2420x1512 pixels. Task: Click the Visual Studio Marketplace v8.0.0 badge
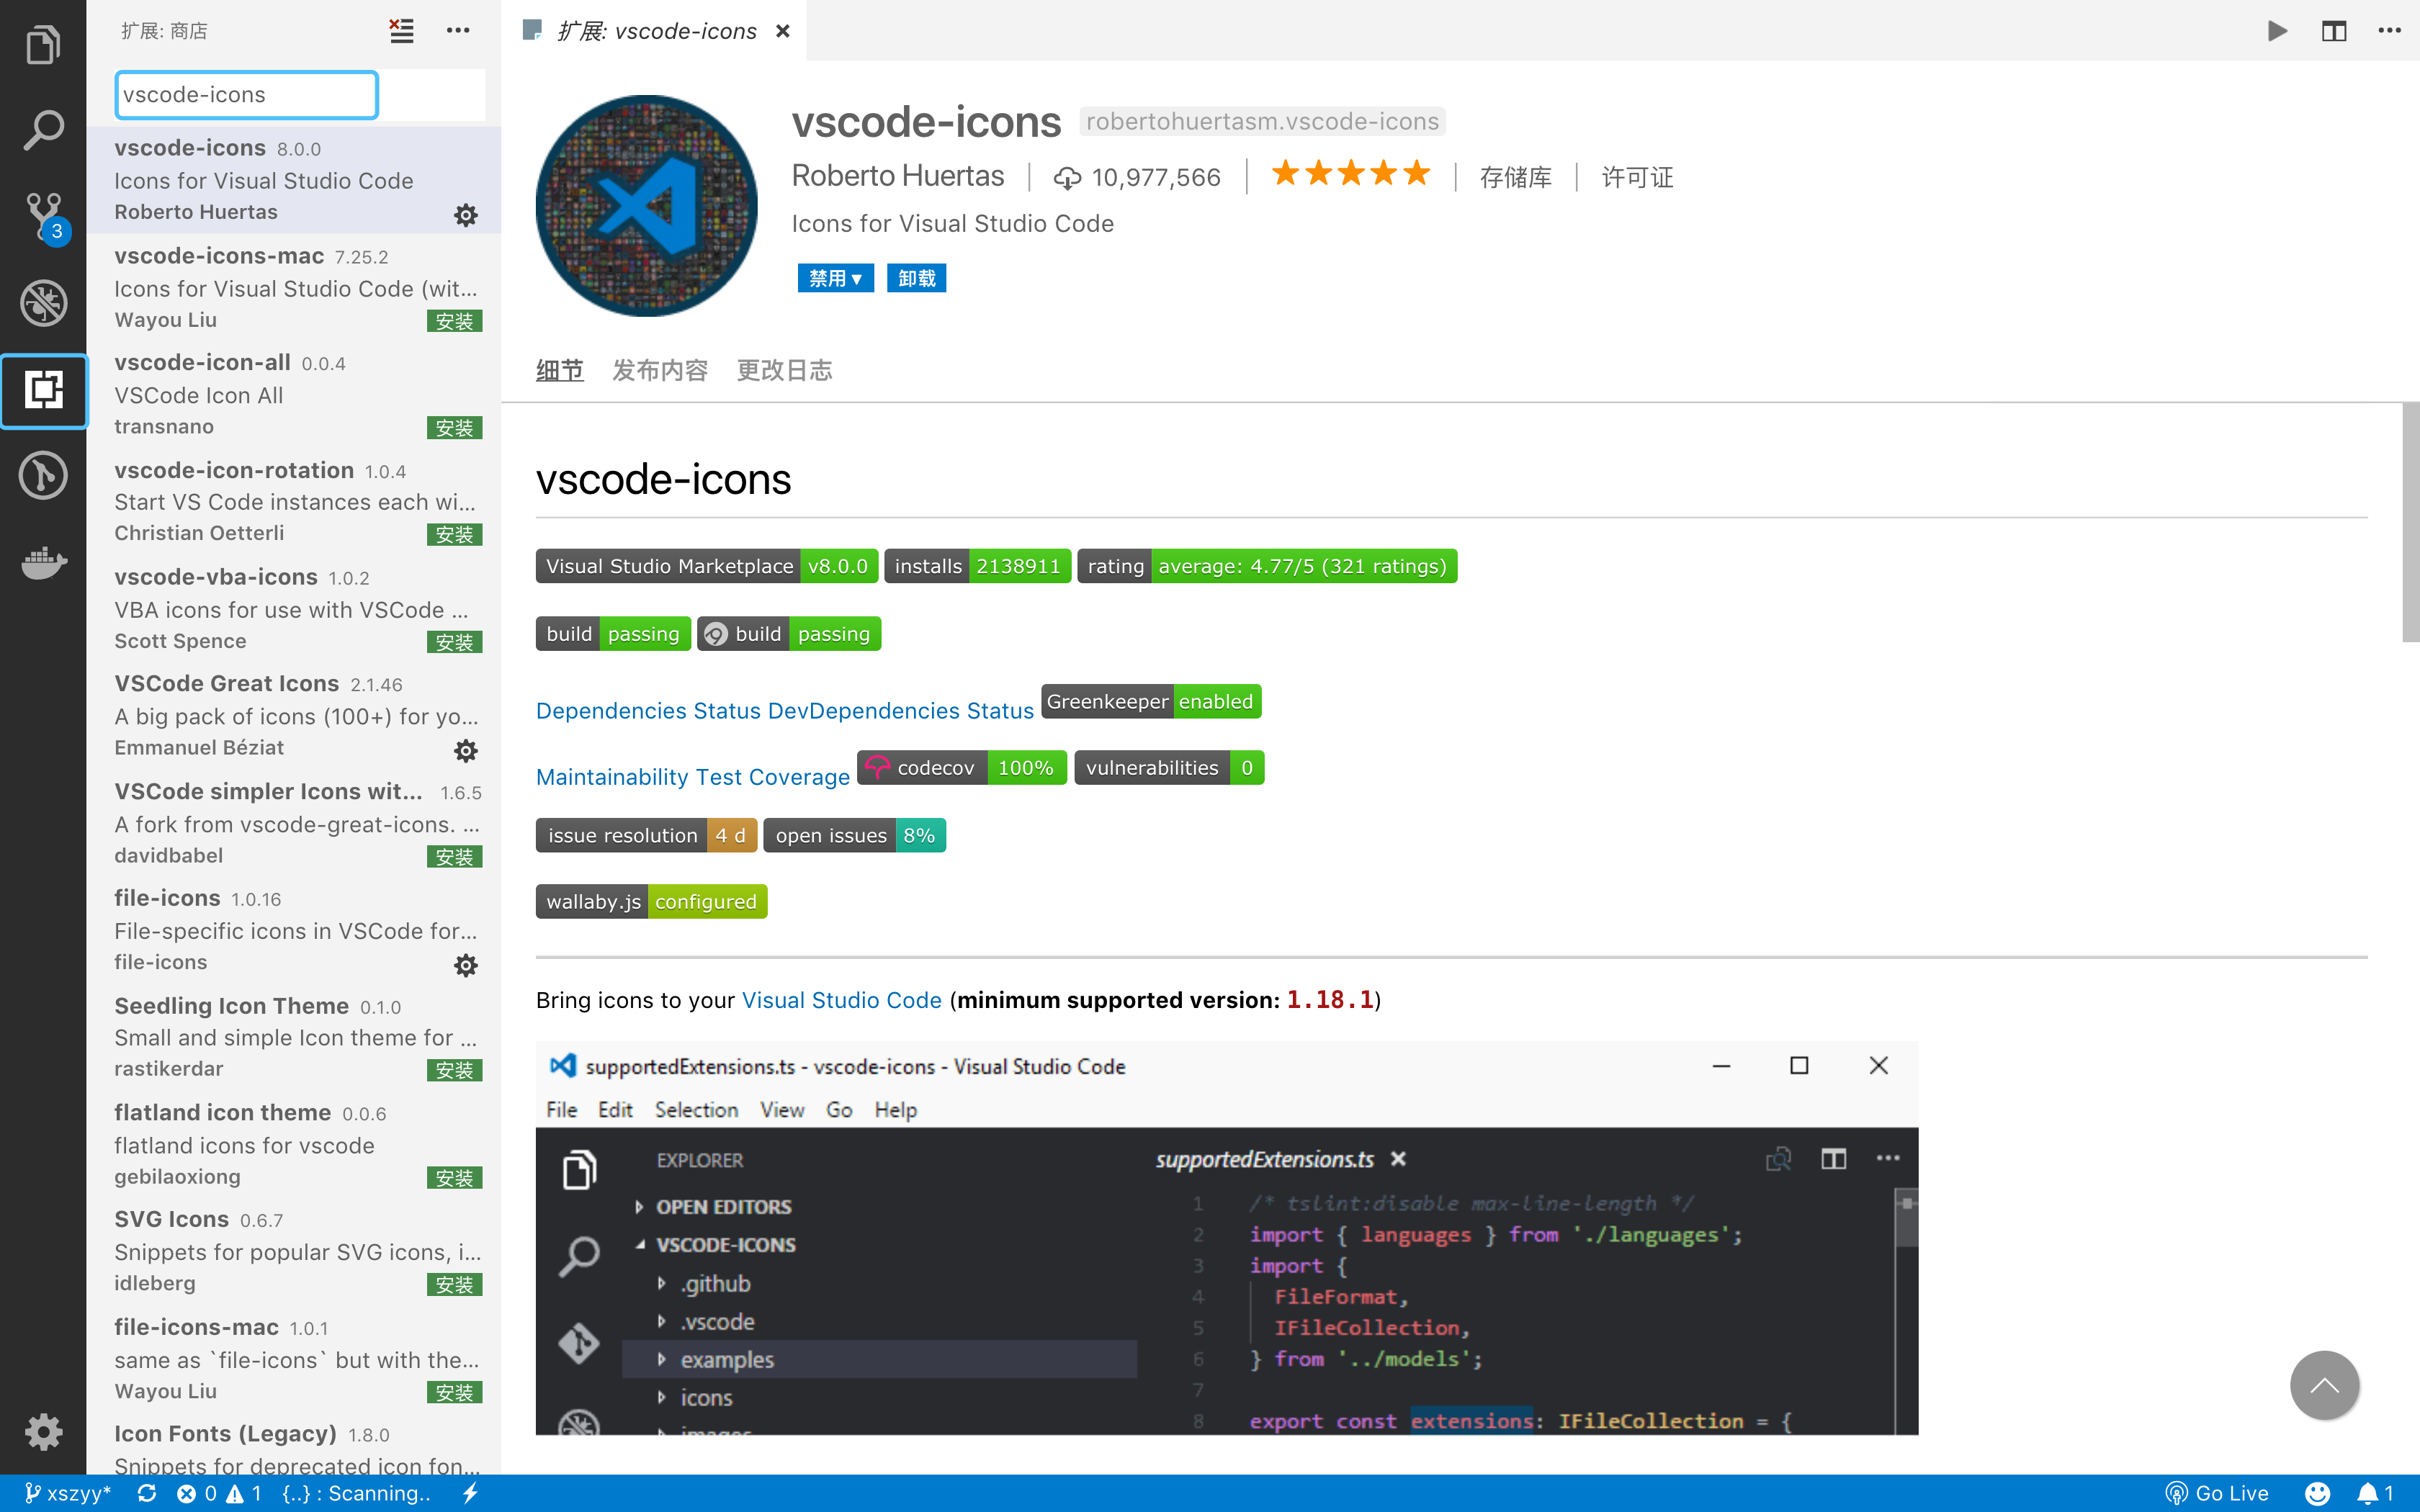coord(707,566)
